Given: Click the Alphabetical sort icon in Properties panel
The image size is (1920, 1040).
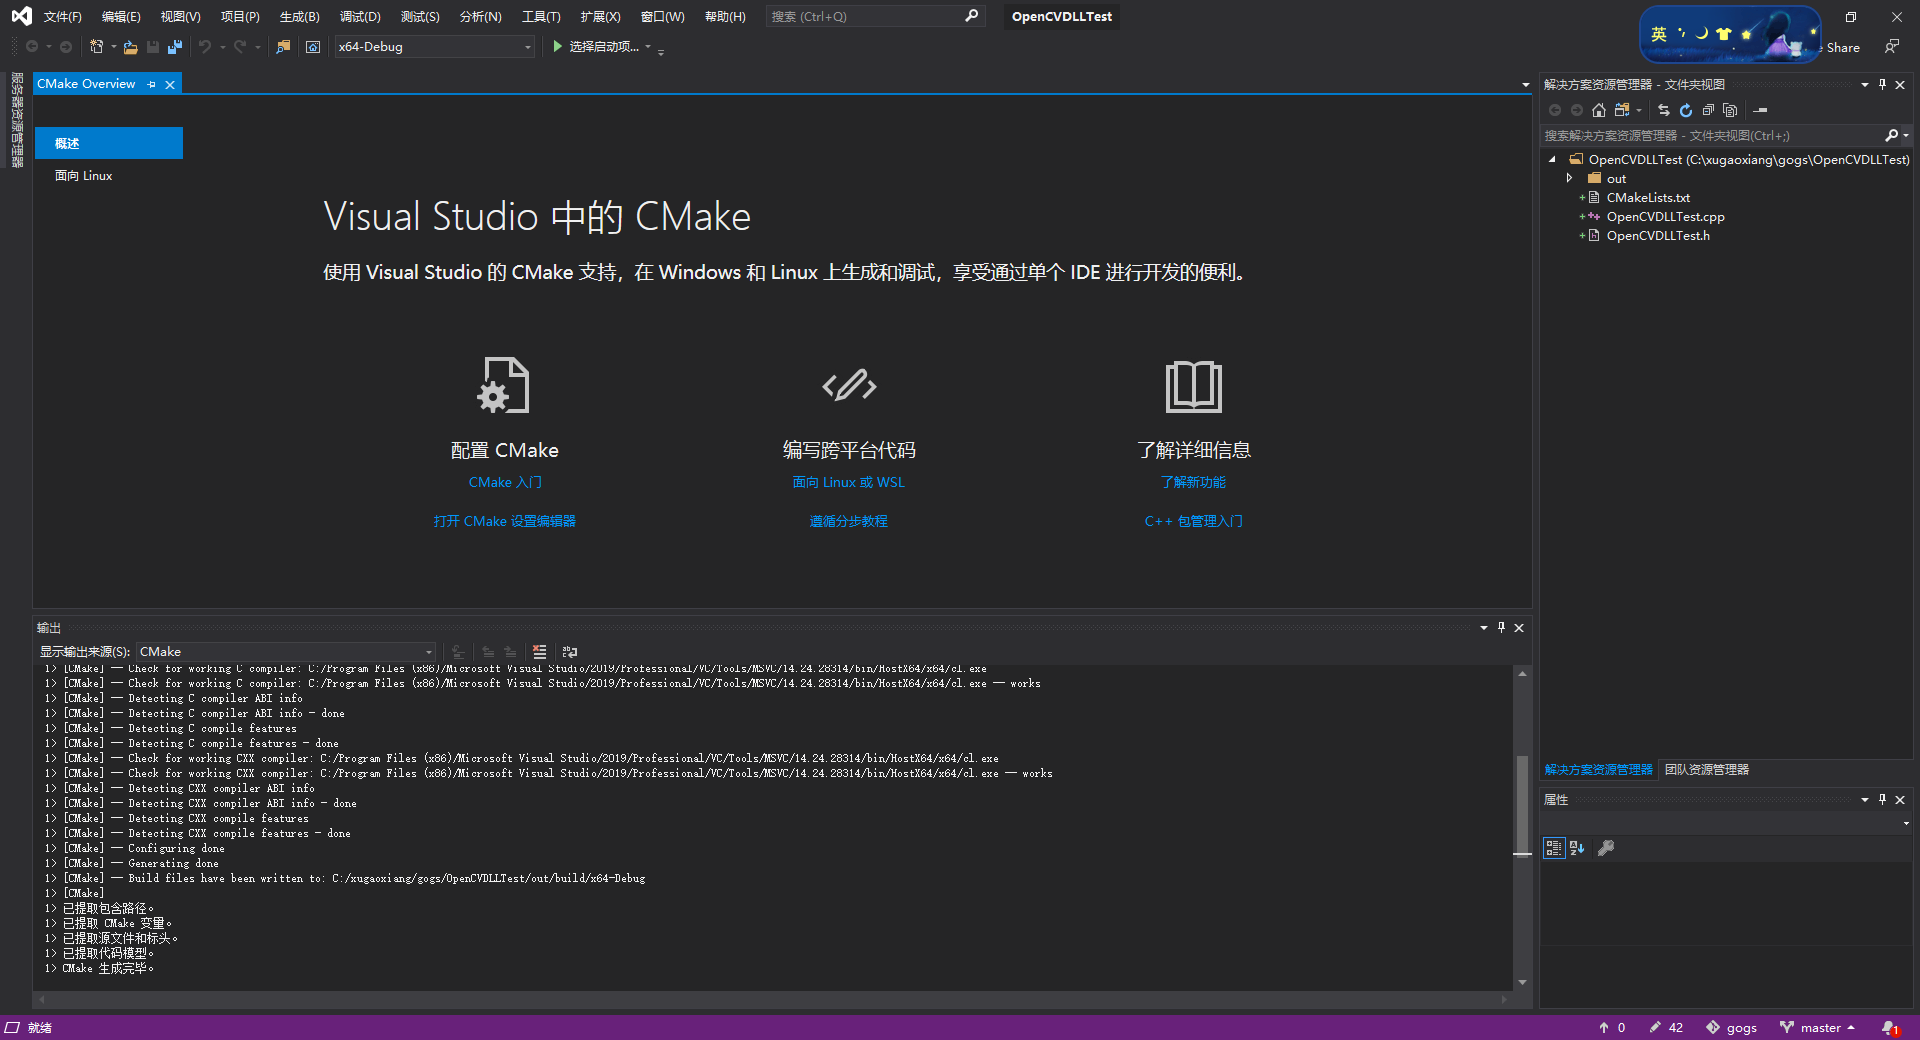Looking at the screenshot, I should (x=1577, y=848).
